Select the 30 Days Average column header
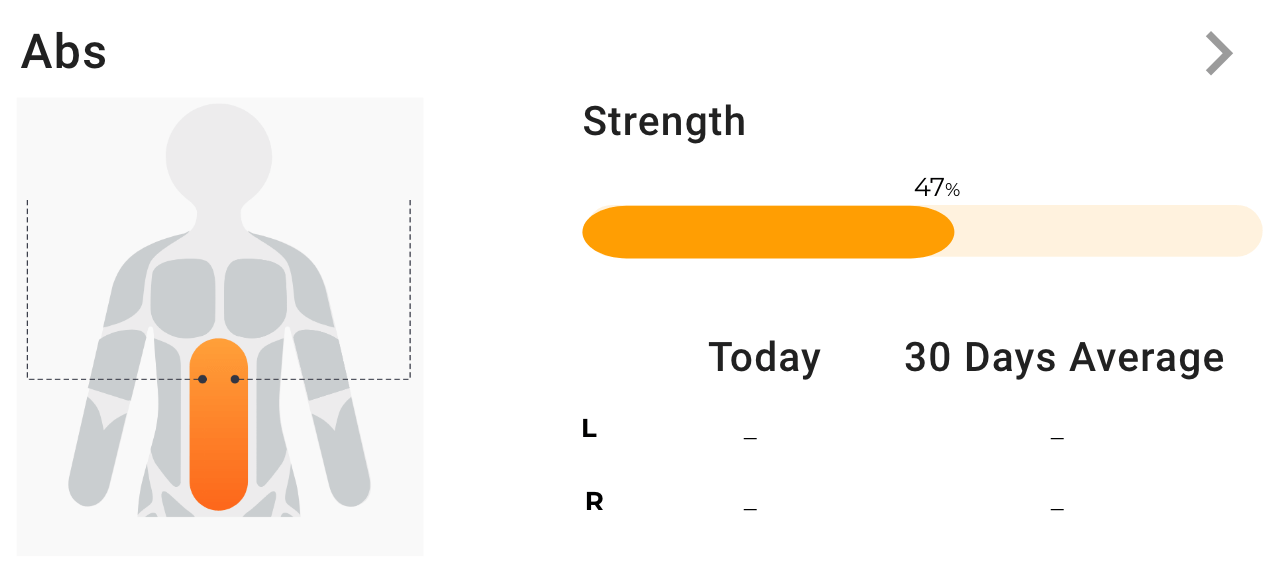Viewport: 1278px width, 570px height. pyautogui.click(x=1064, y=357)
